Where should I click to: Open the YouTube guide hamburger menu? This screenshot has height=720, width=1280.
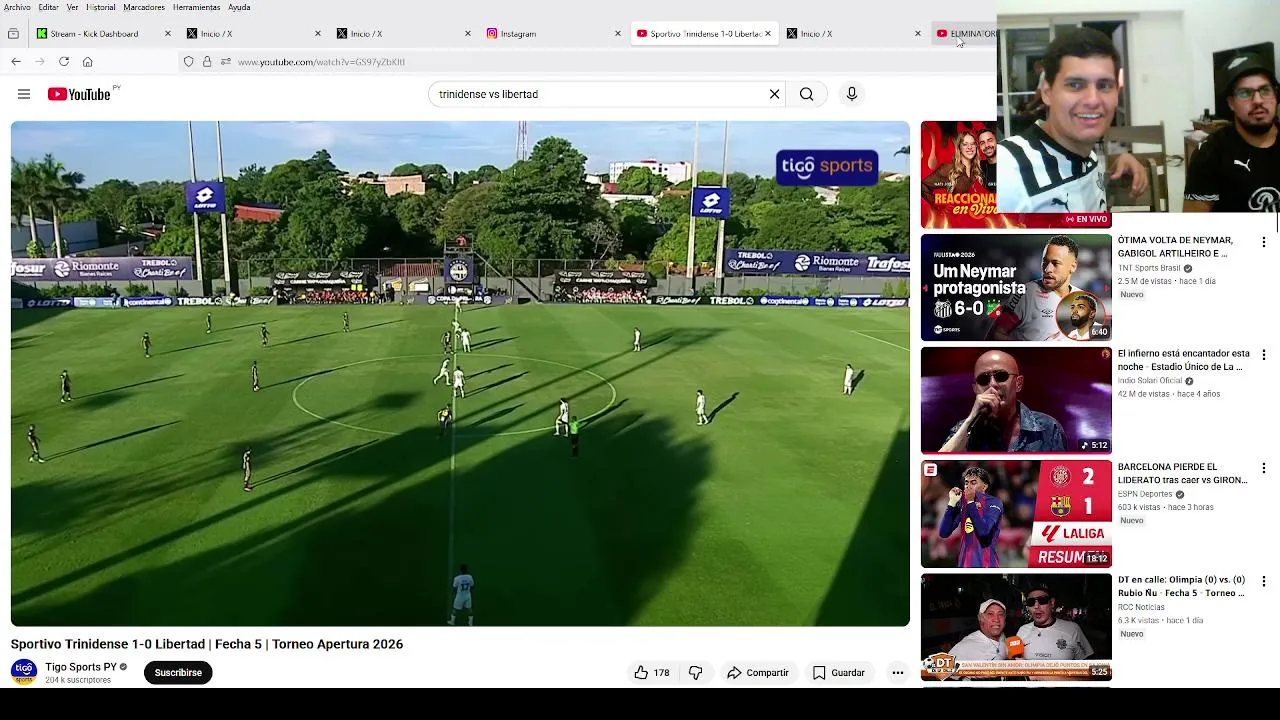tap(24, 94)
